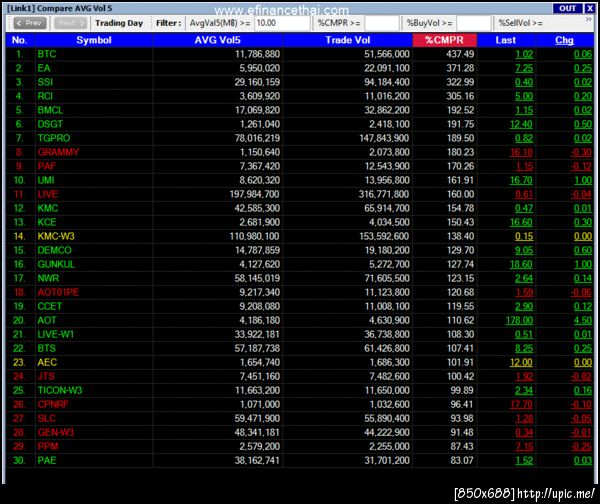Screen dimensions: 600x504
Task: Click the %BuyVol filter input field
Action: pos(474,23)
